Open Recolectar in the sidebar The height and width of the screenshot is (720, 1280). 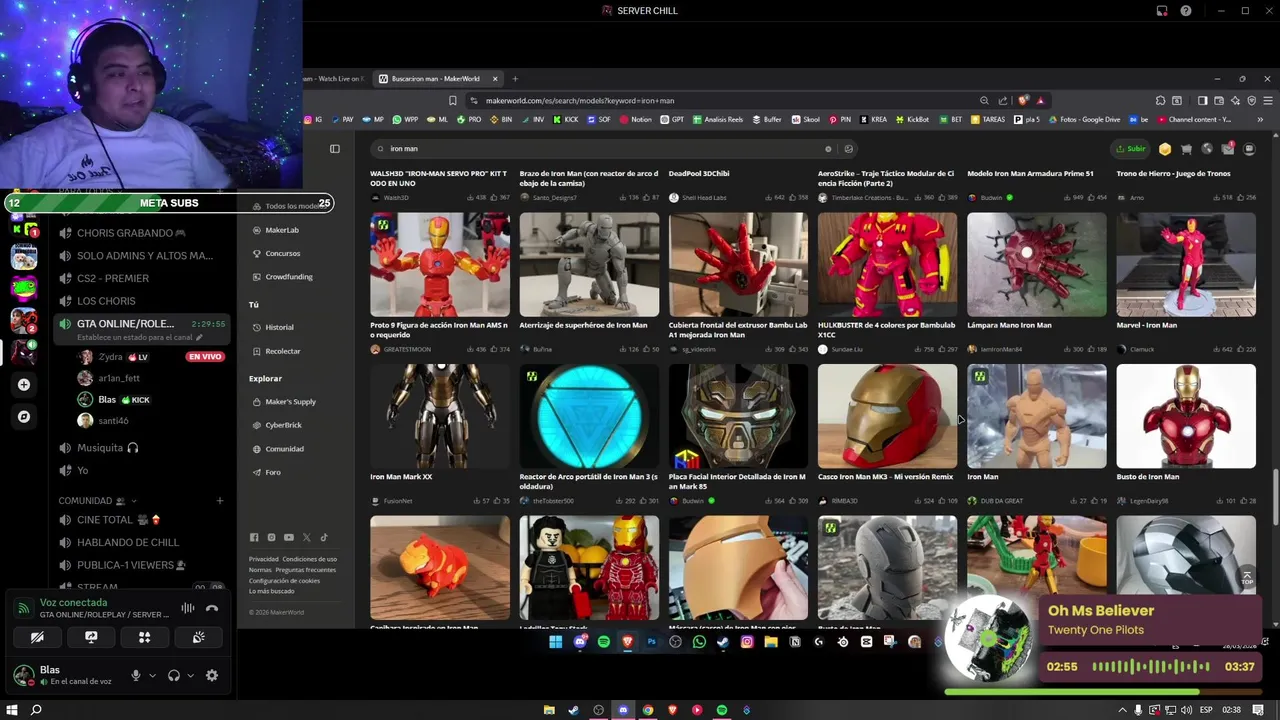282,351
